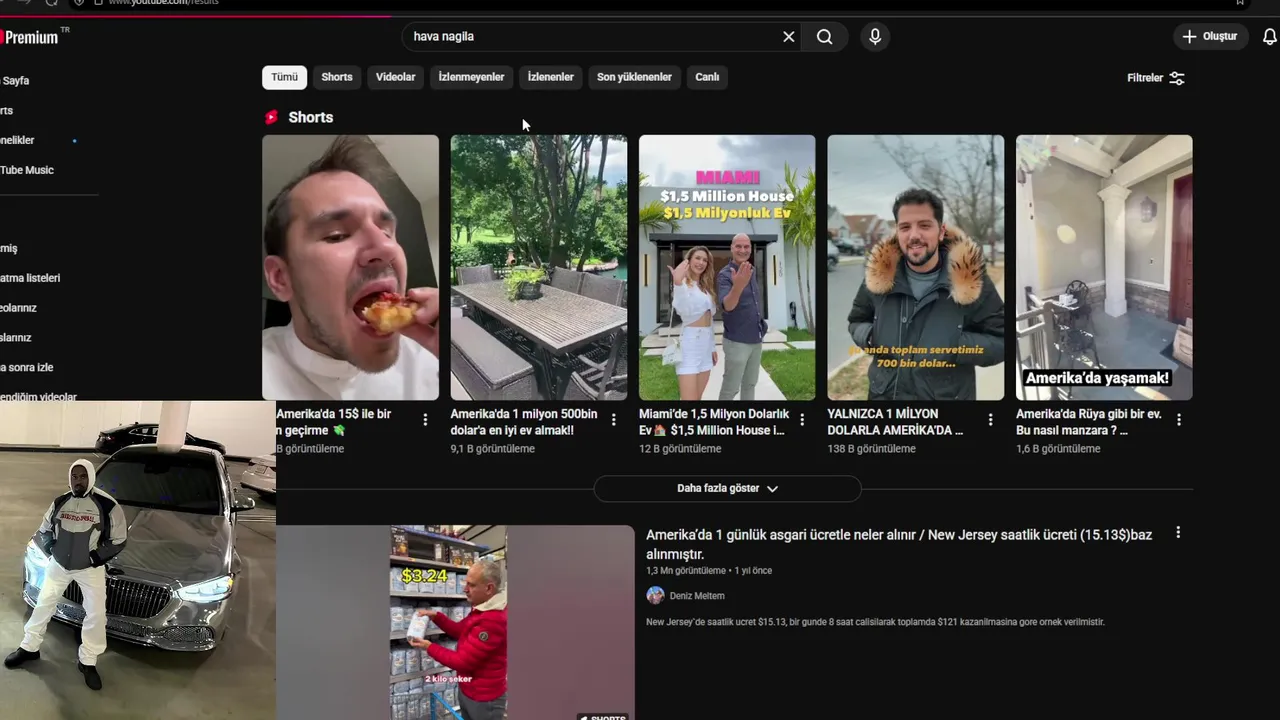
Task: Open title Miami'de 1,5 Milyon Dolarlık Ev
Action: tap(714, 422)
